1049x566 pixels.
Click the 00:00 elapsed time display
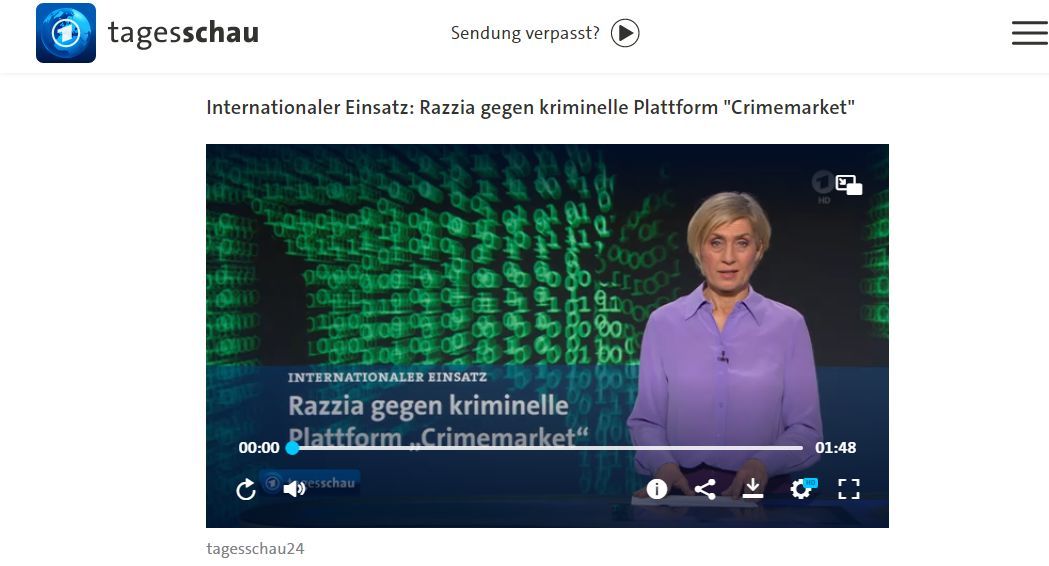pos(259,448)
